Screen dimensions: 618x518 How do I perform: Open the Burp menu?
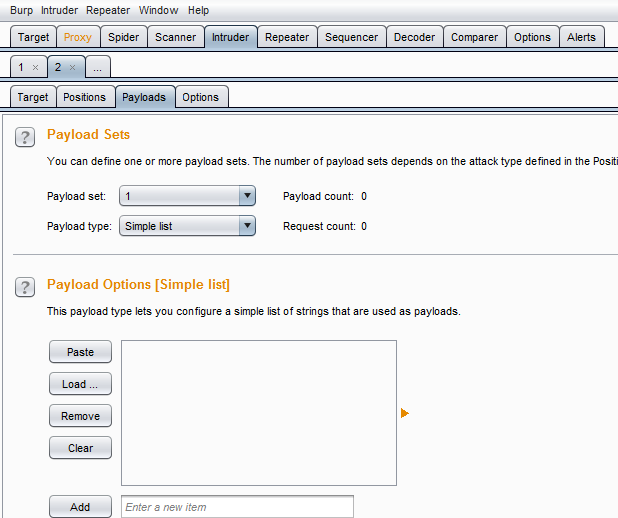click(x=21, y=10)
